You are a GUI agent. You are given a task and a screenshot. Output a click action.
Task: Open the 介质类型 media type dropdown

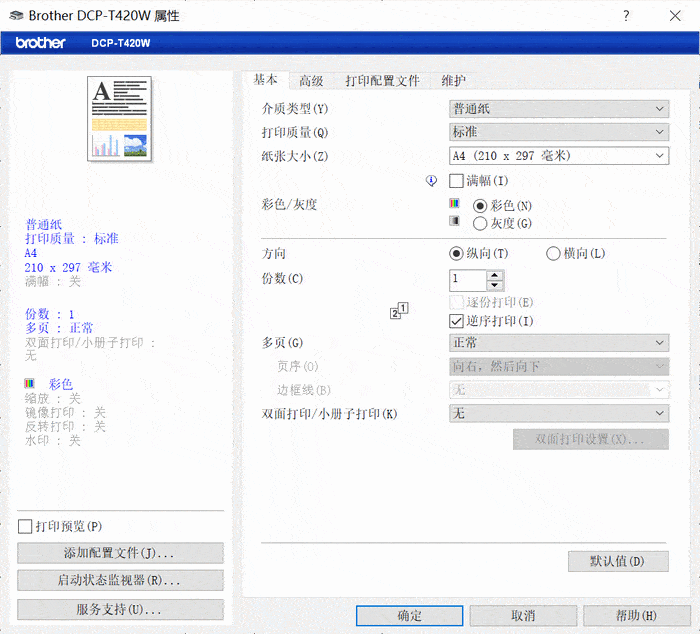[x=558, y=109]
